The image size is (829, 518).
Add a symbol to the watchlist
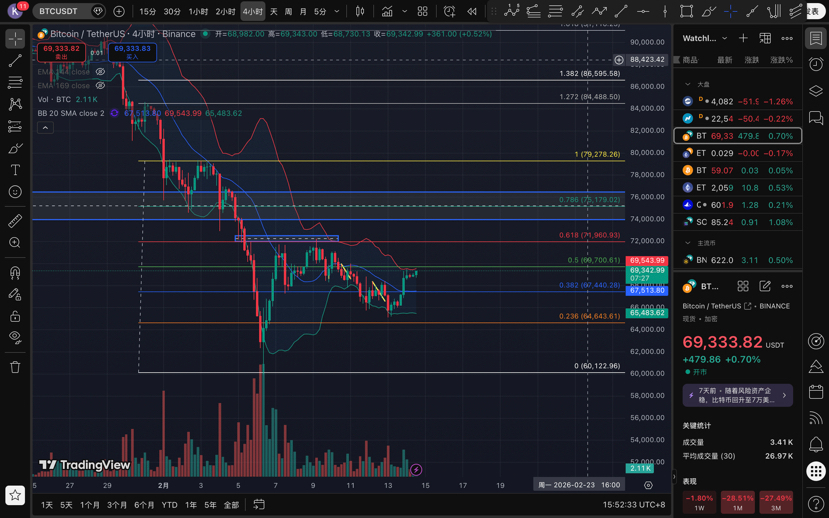[743, 38]
